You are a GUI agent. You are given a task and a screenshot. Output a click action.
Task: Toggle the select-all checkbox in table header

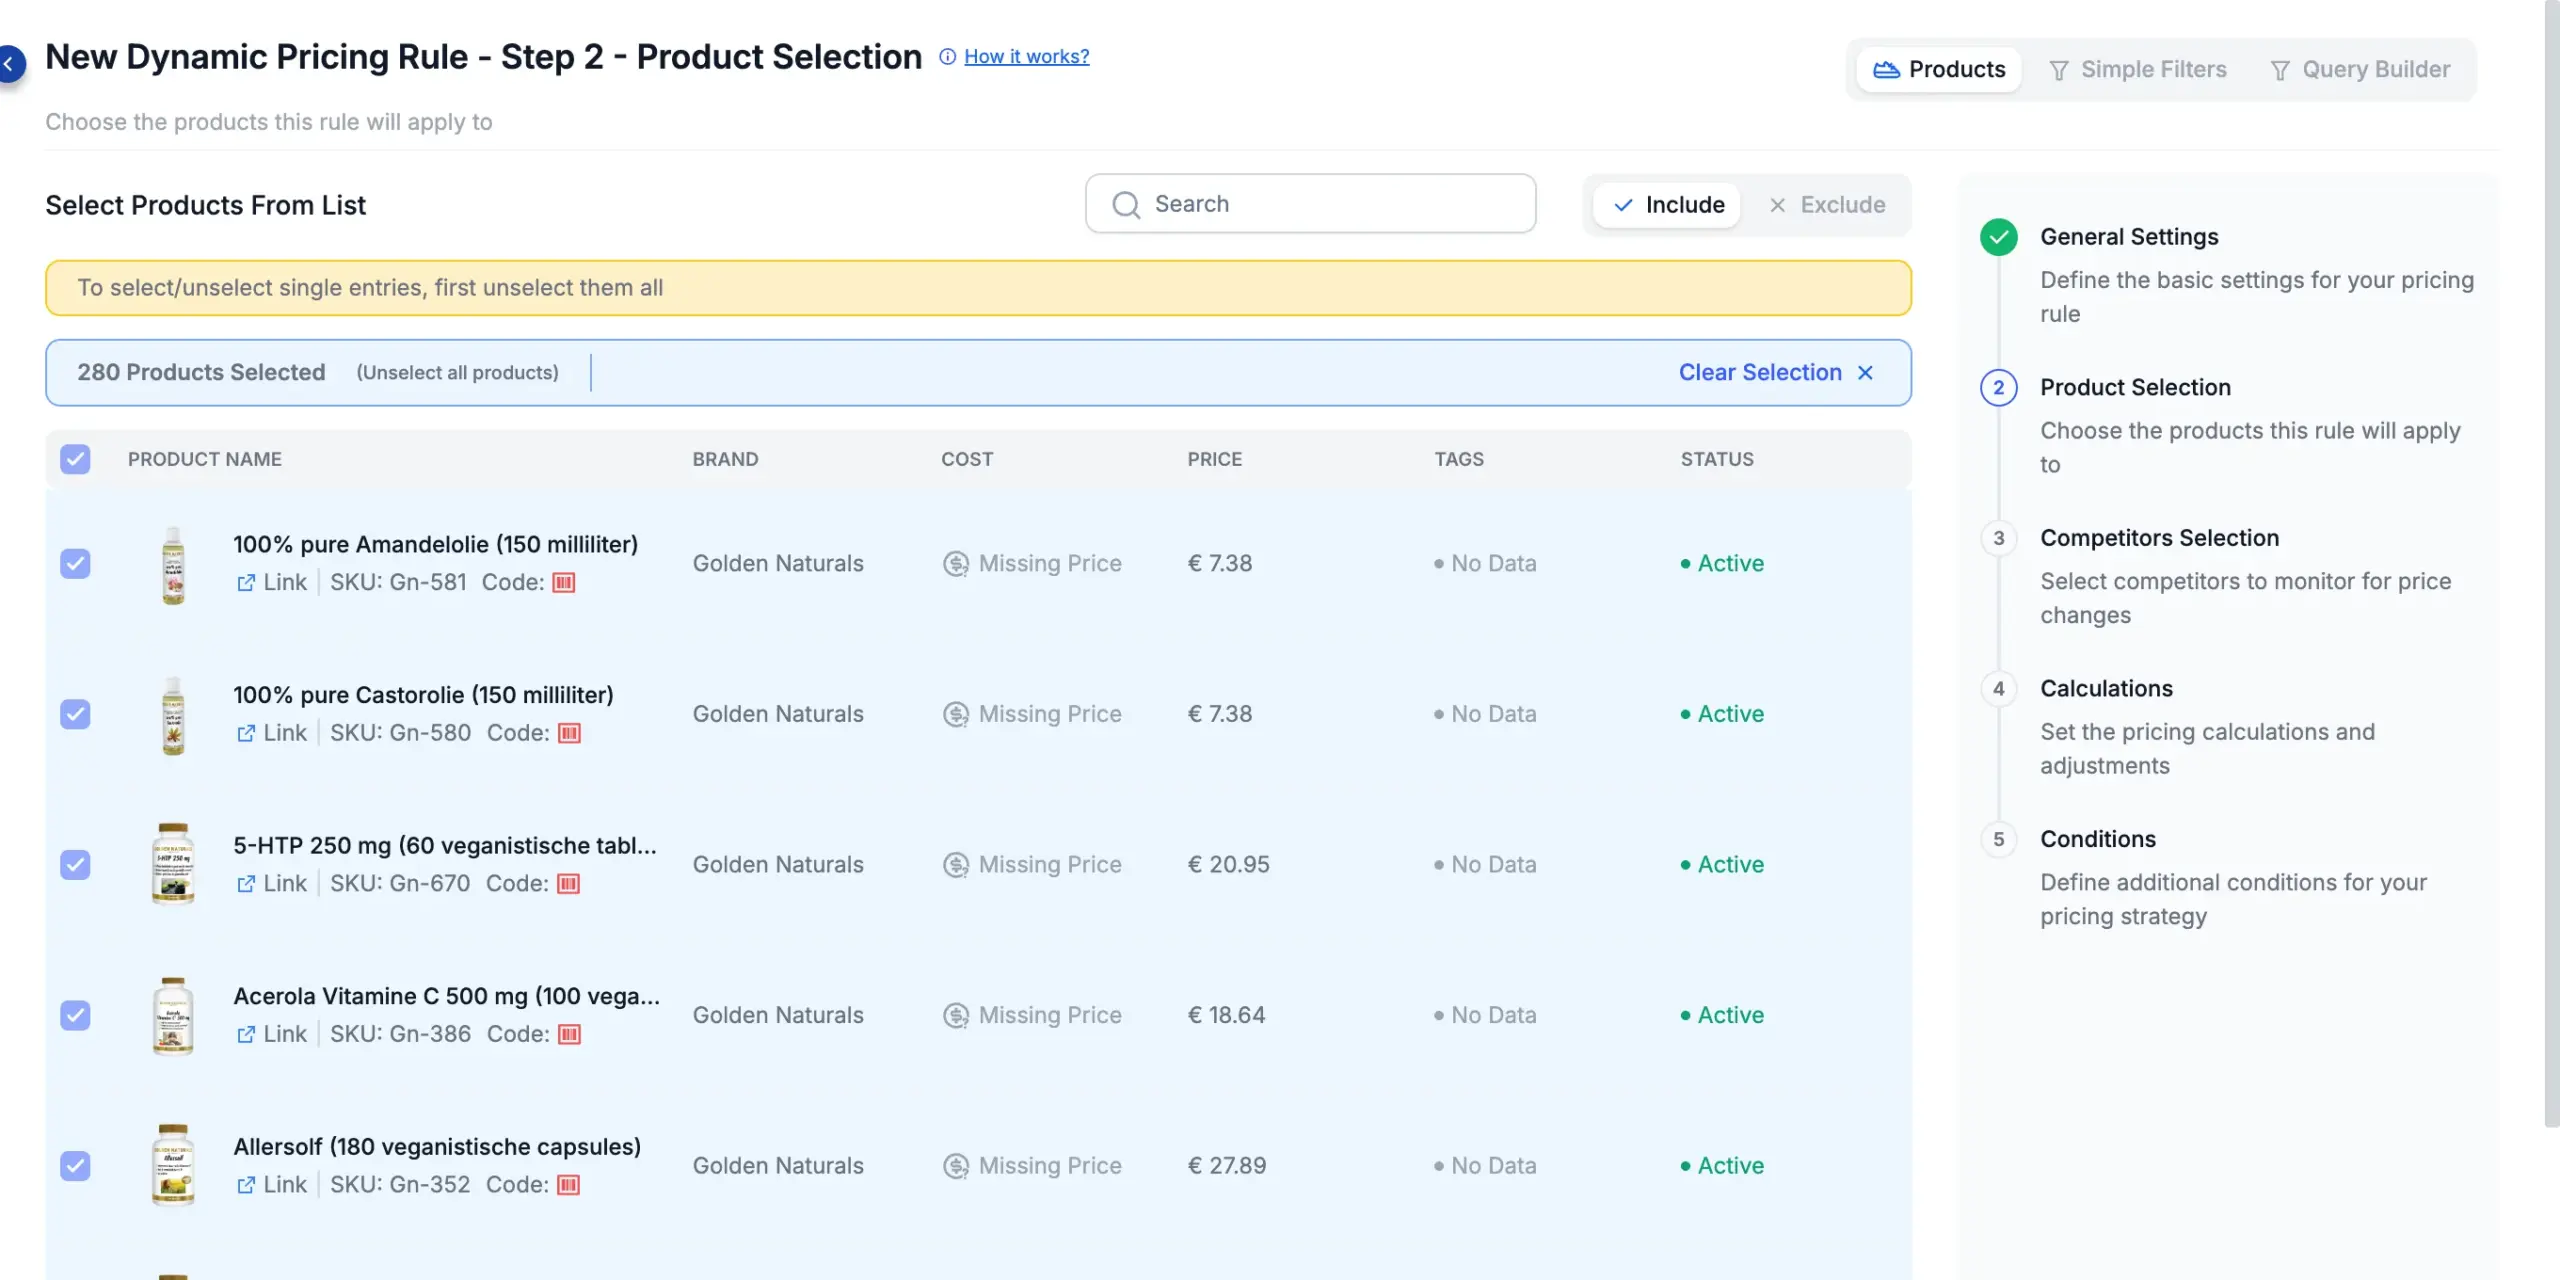click(75, 459)
